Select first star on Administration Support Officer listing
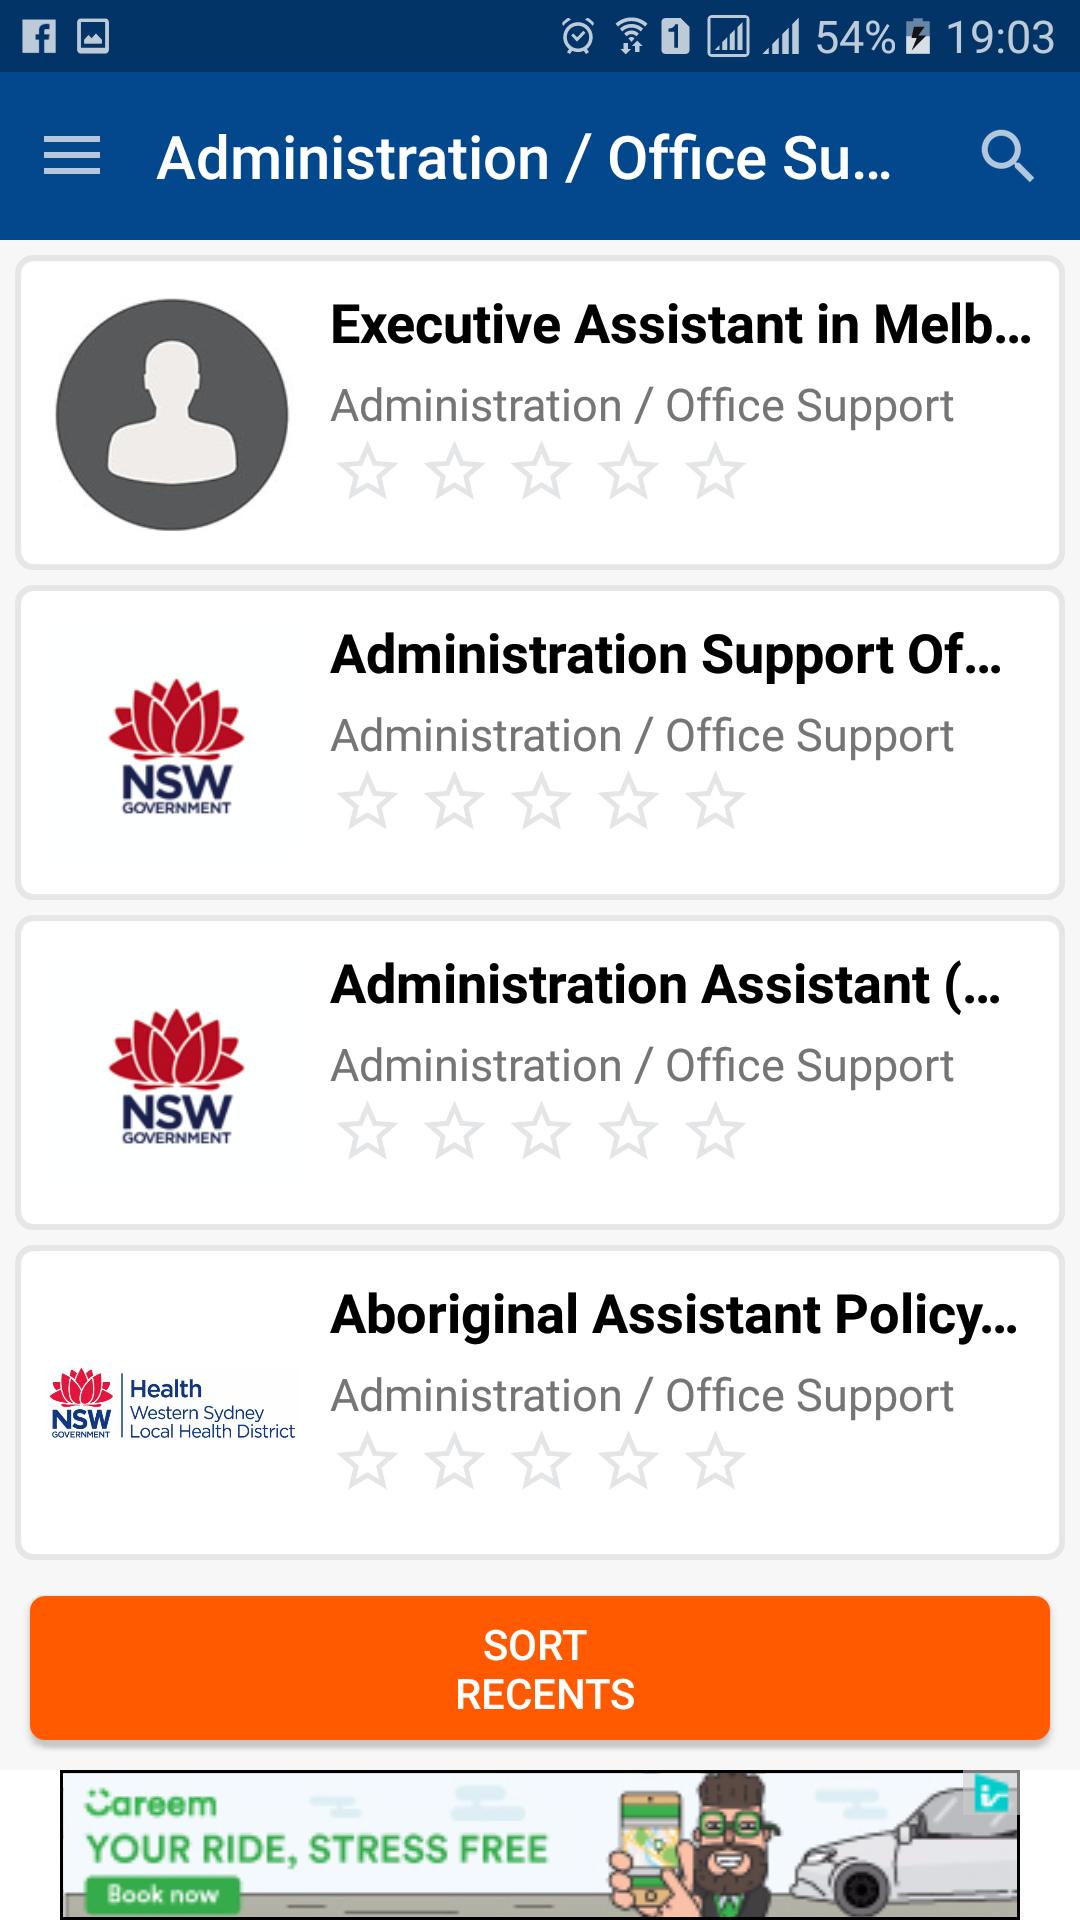The image size is (1080, 1920). click(x=367, y=802)
